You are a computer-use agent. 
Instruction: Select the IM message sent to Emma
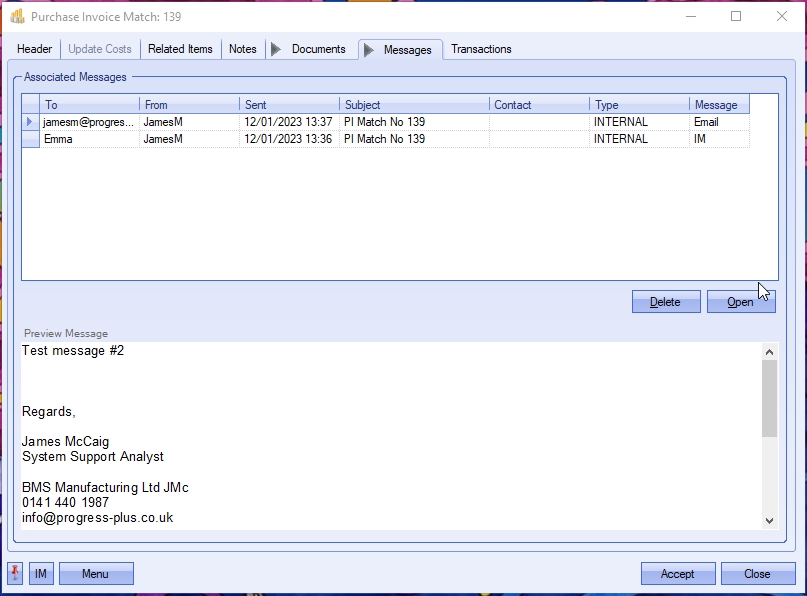pos(90,139)
